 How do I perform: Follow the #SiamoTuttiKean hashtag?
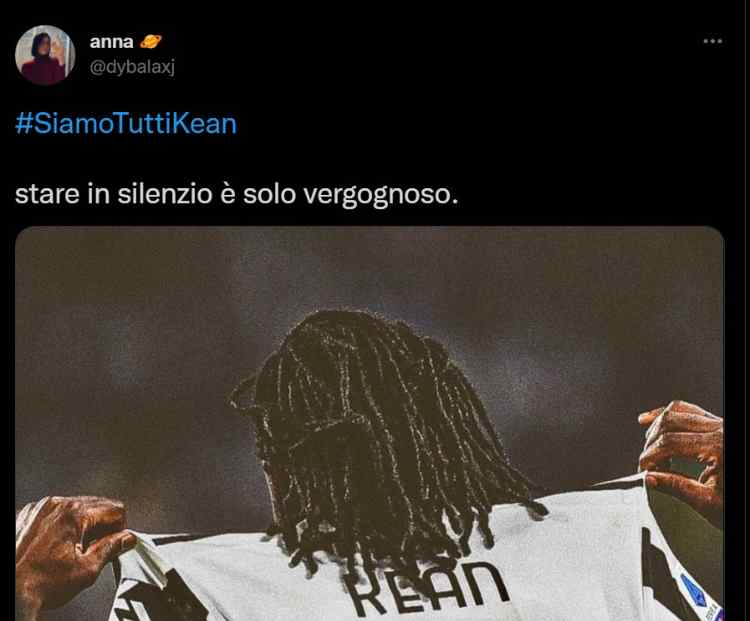126,123
